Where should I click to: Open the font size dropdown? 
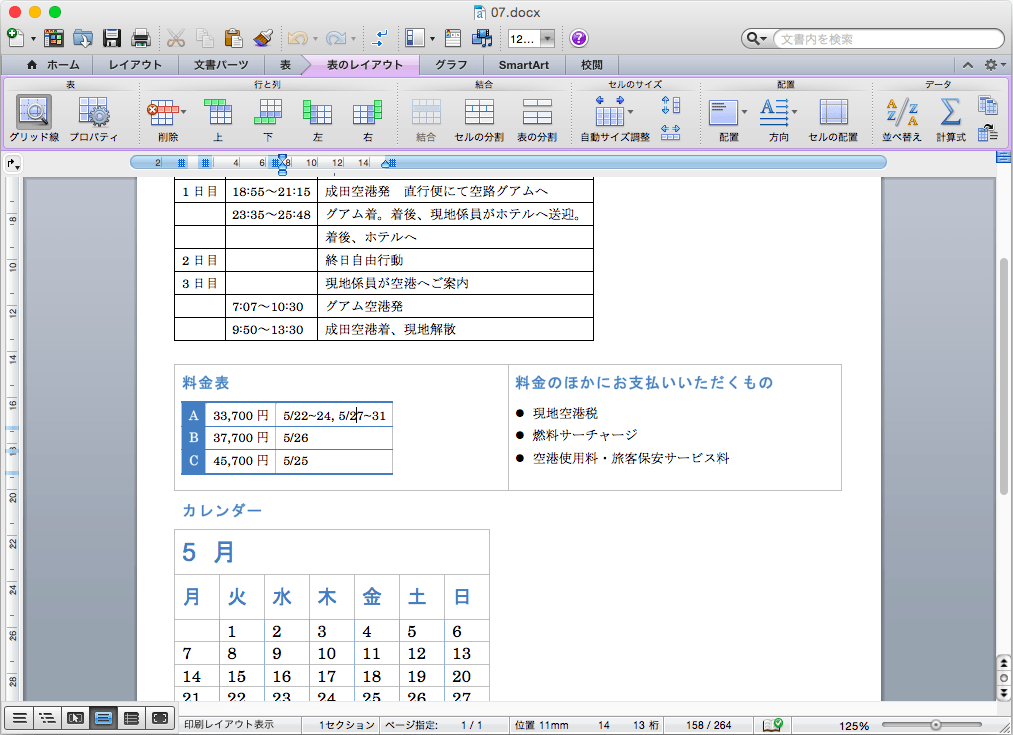548,39
